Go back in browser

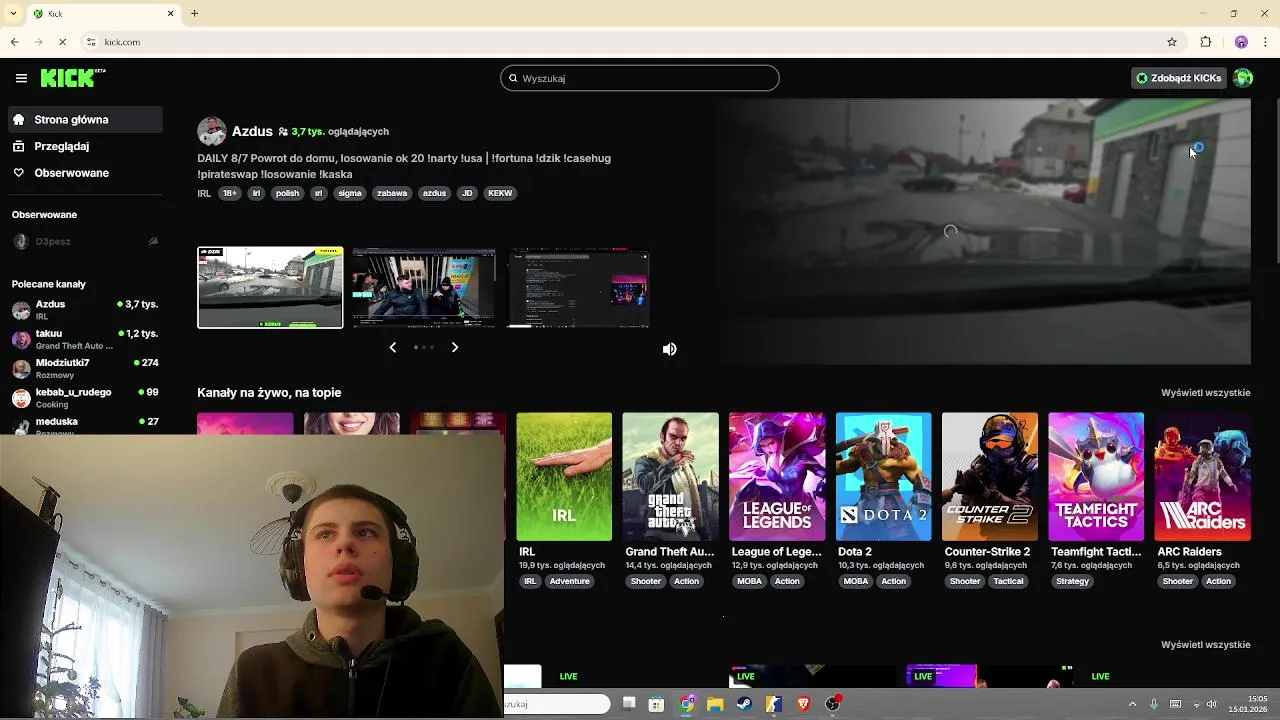tap(14, 42)
